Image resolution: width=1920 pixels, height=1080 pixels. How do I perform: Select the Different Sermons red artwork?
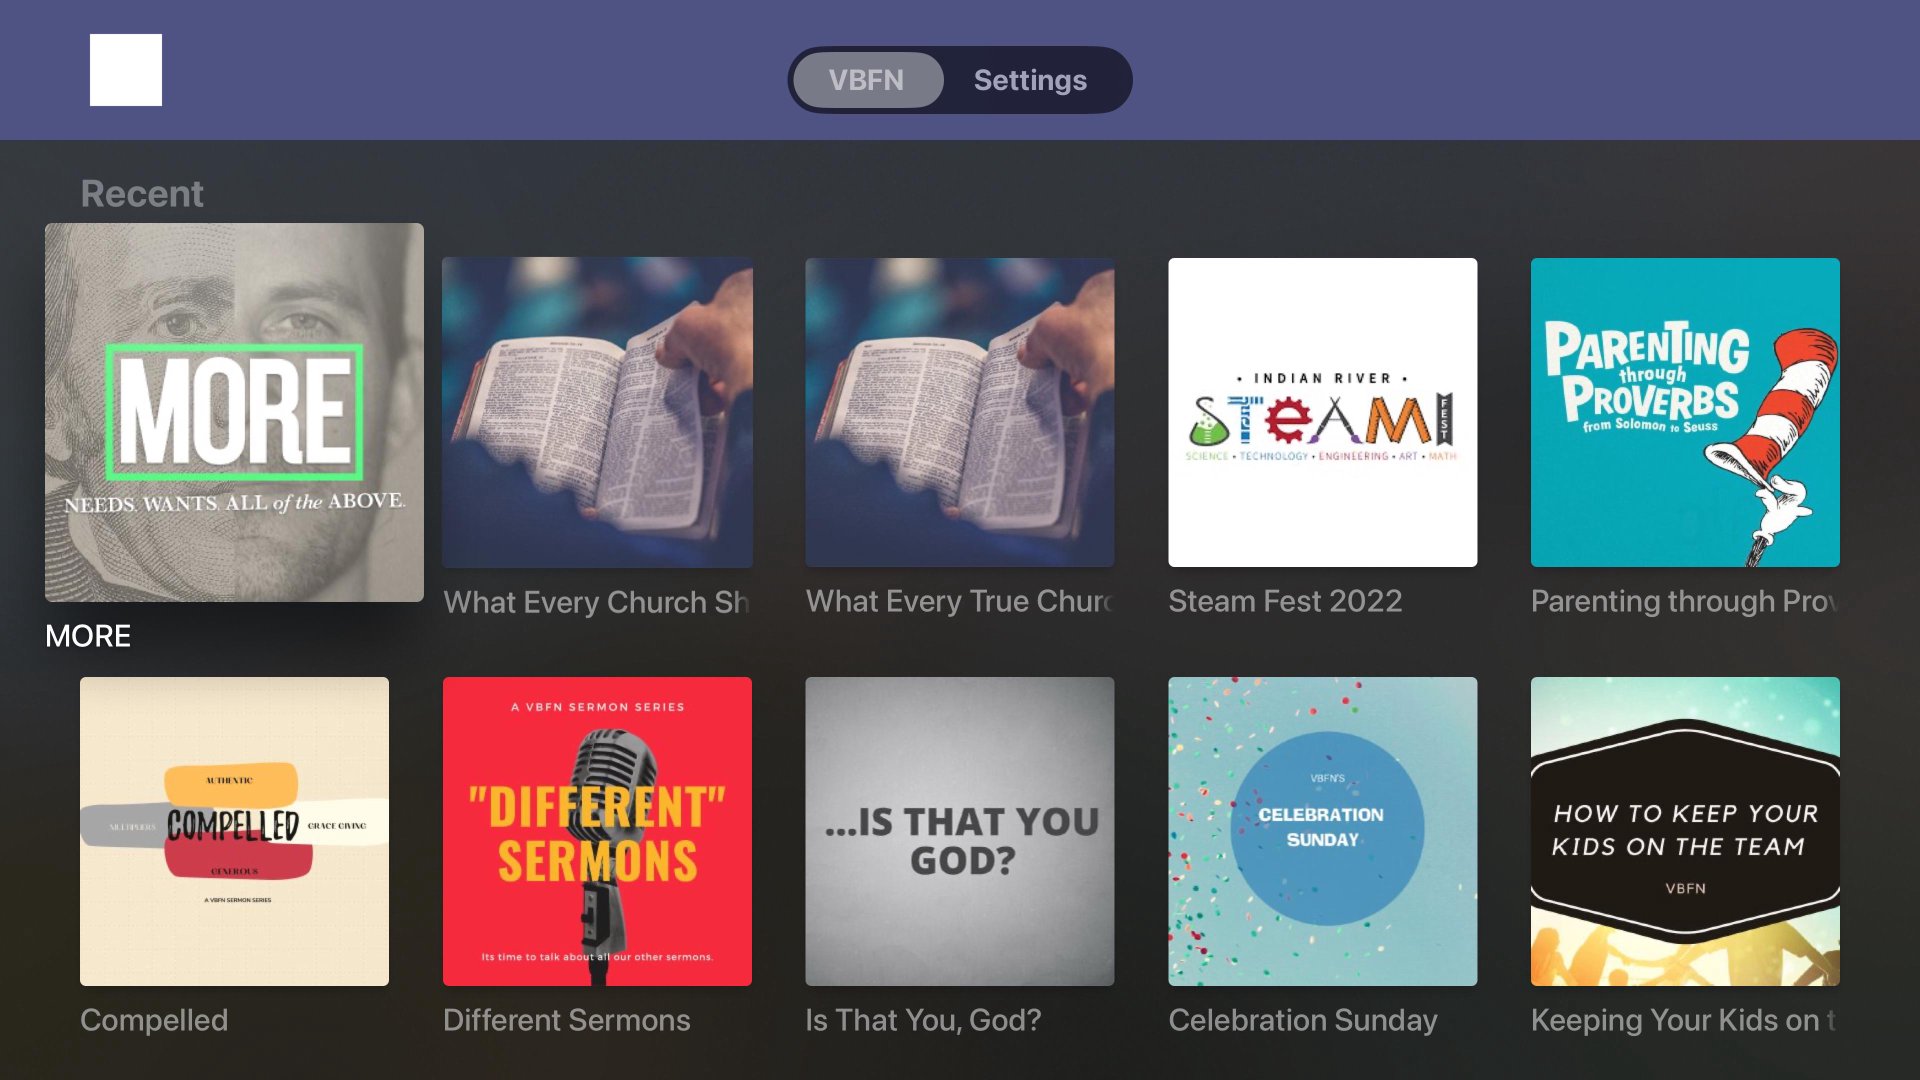(x=597, y=831)
